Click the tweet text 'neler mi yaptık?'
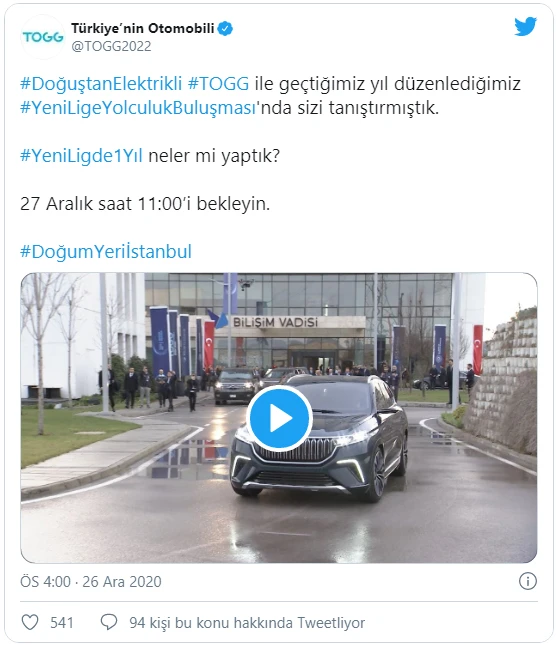 pyautogui.click(x=214, y=156)
